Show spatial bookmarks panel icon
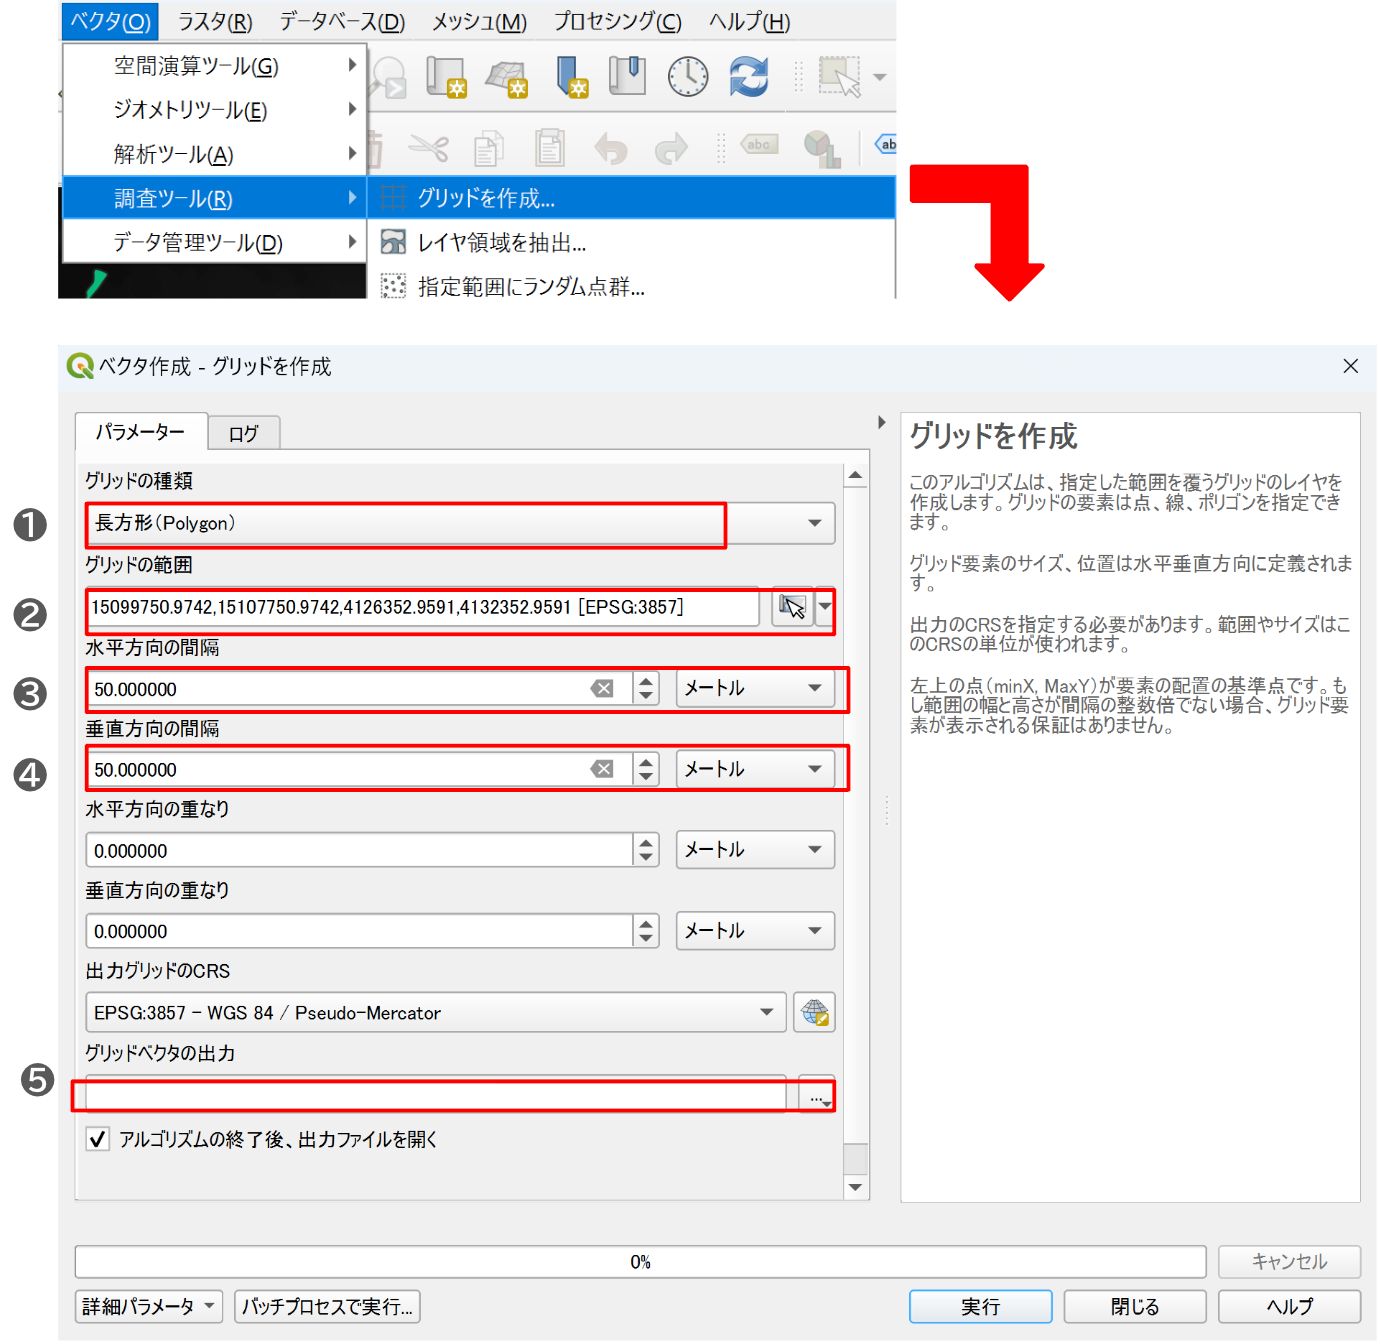The image size is (1380, 1344). pos(627,76)
